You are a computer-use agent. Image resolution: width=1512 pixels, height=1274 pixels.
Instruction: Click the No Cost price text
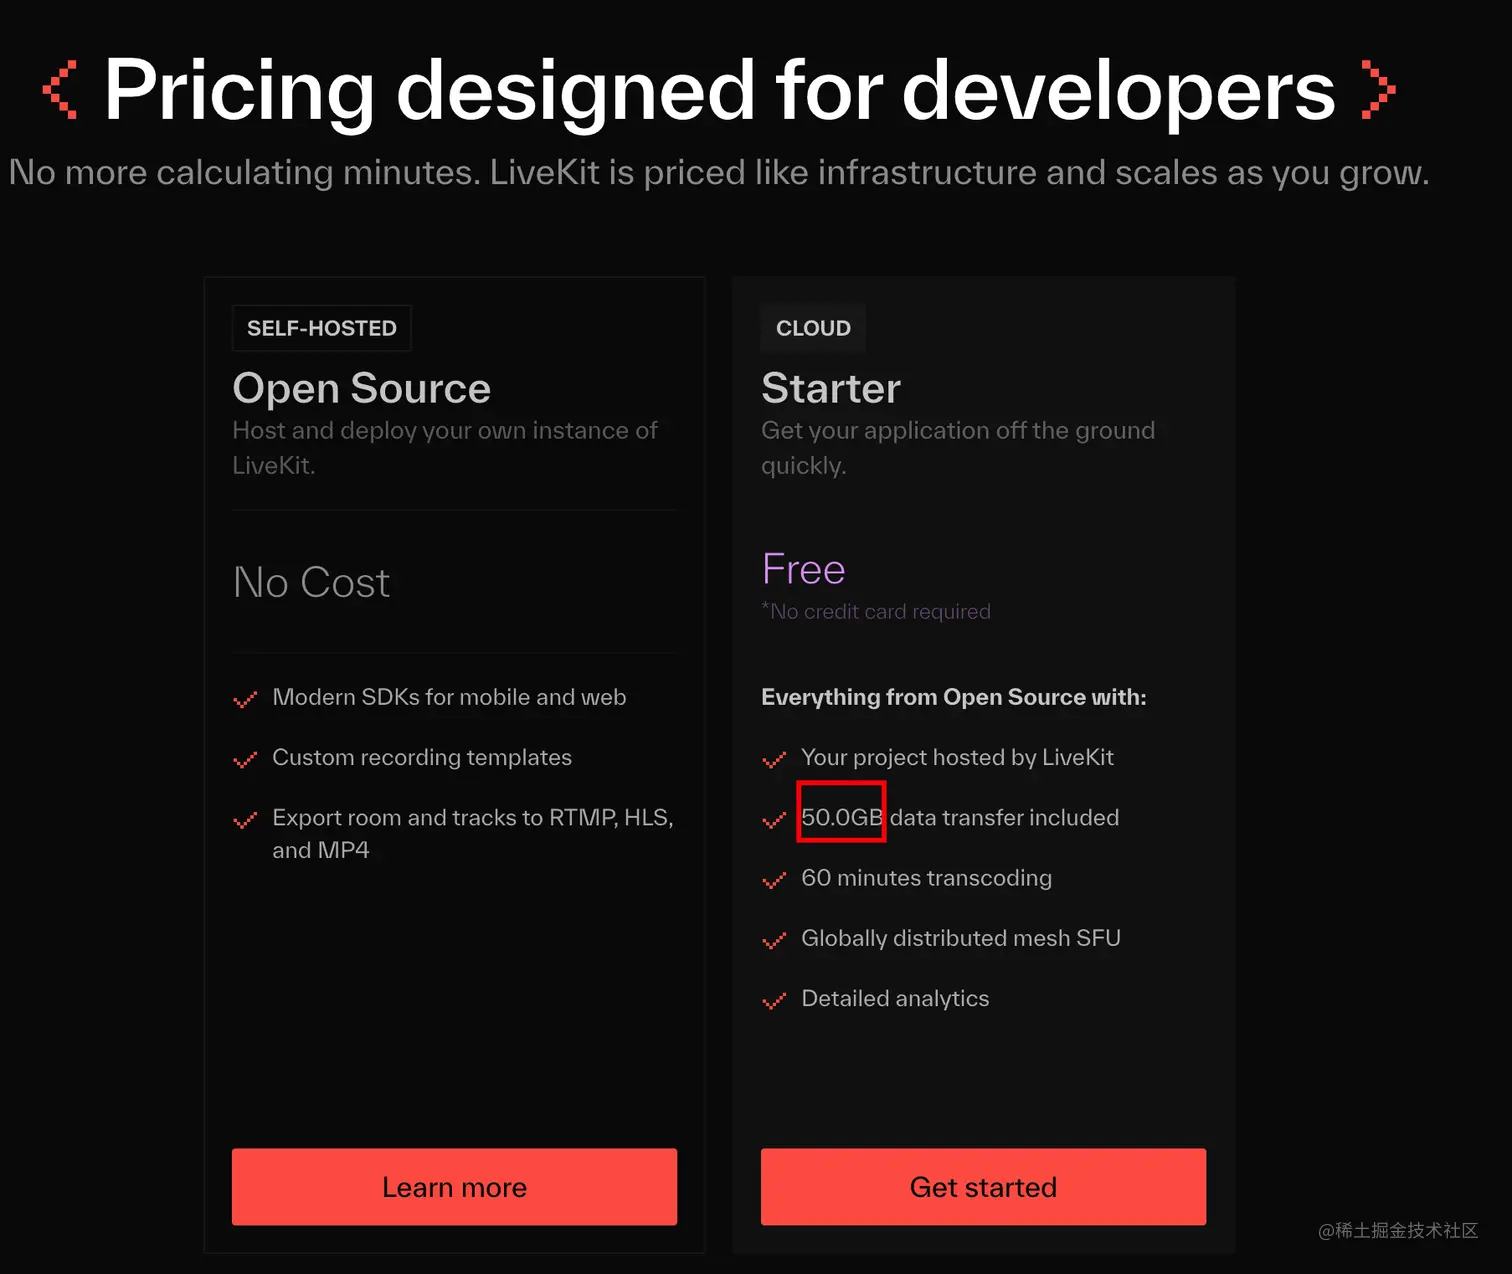pos(311,582)
